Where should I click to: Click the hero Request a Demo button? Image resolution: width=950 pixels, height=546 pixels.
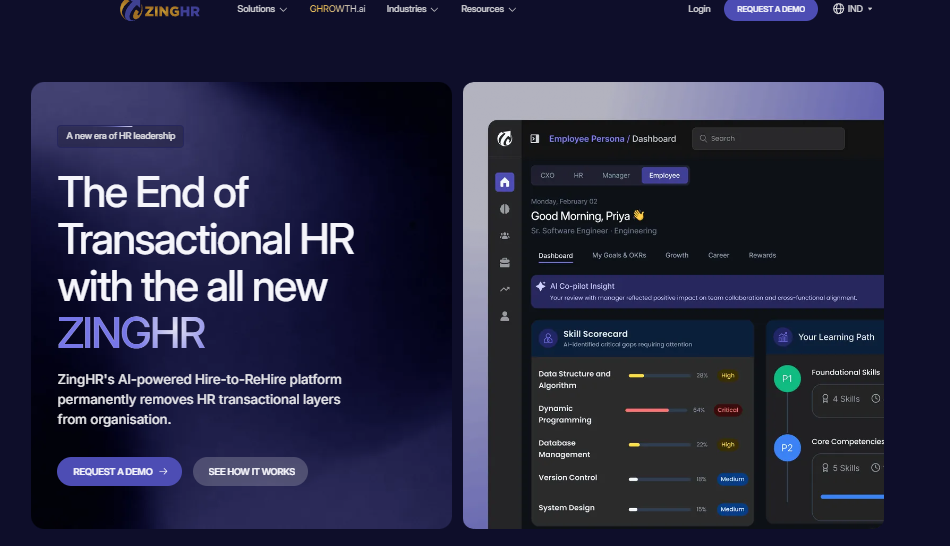(119, 471)
